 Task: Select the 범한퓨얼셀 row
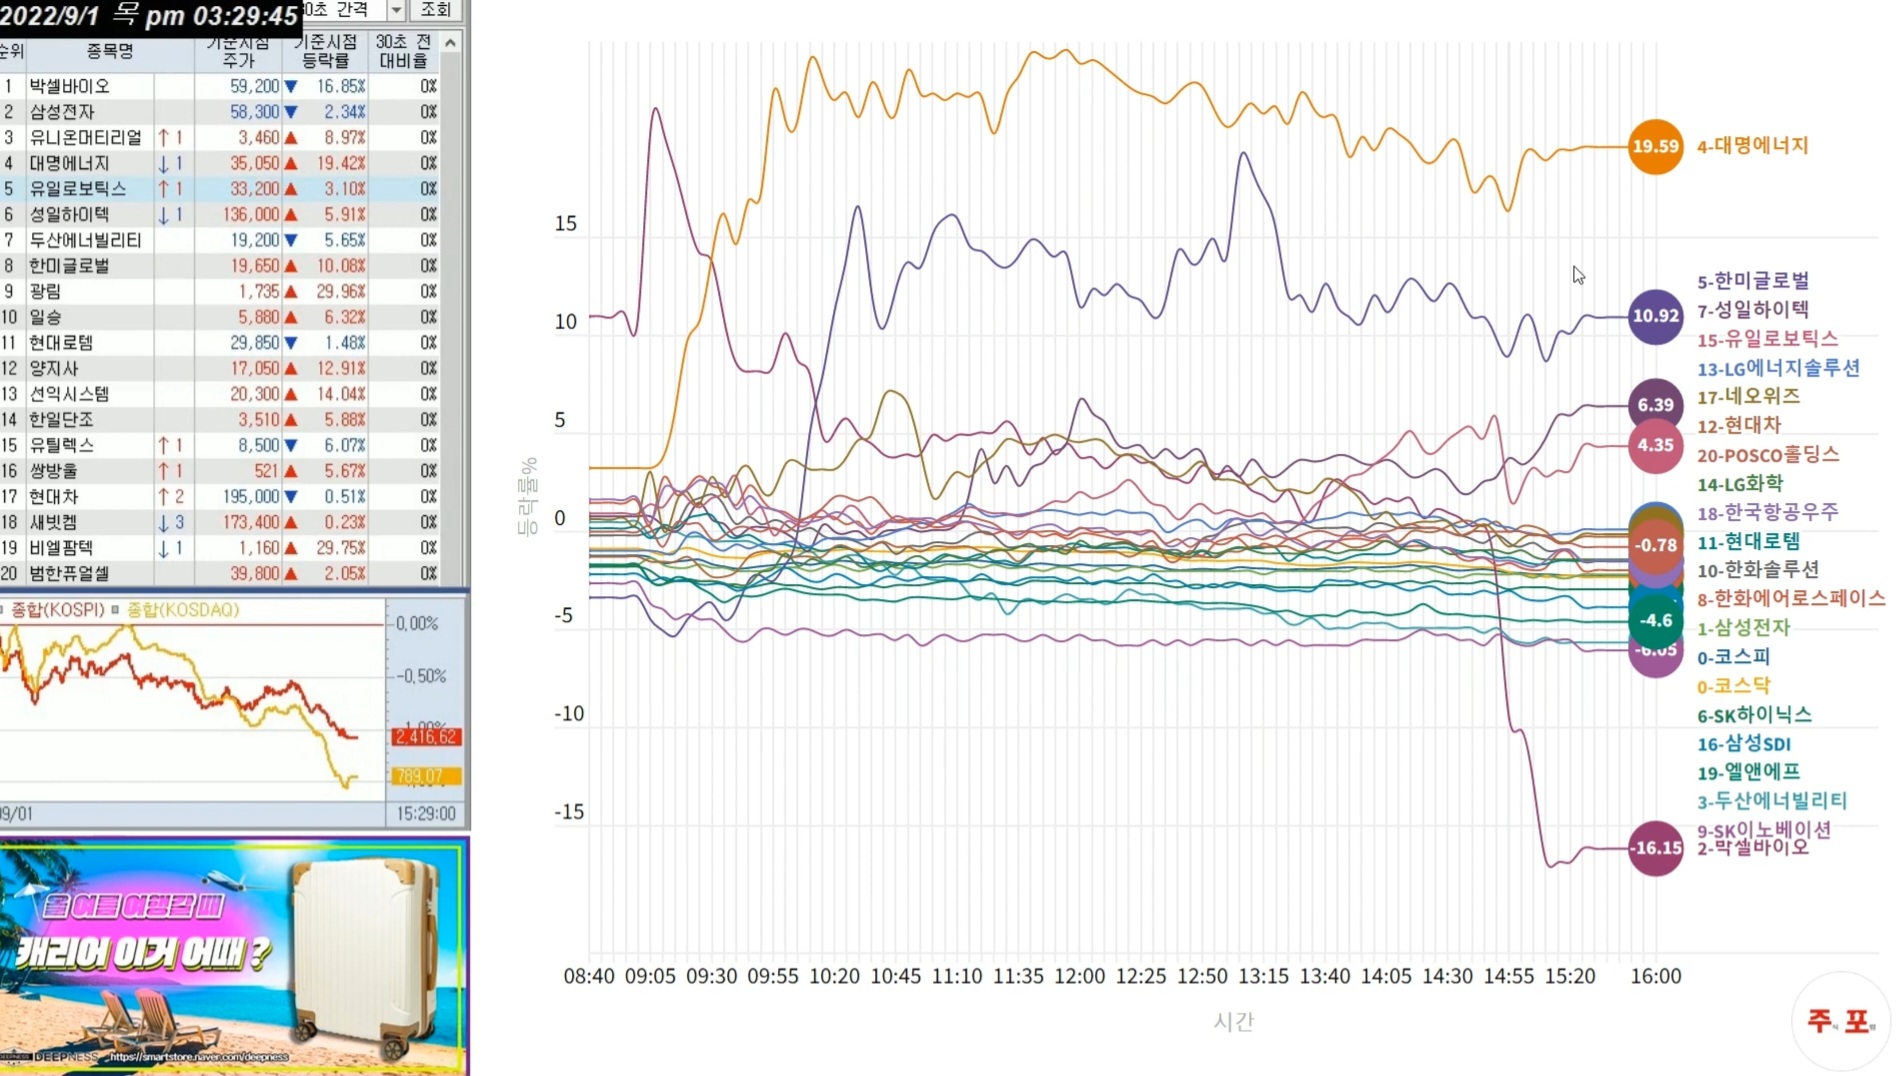(x=219, y=574)
